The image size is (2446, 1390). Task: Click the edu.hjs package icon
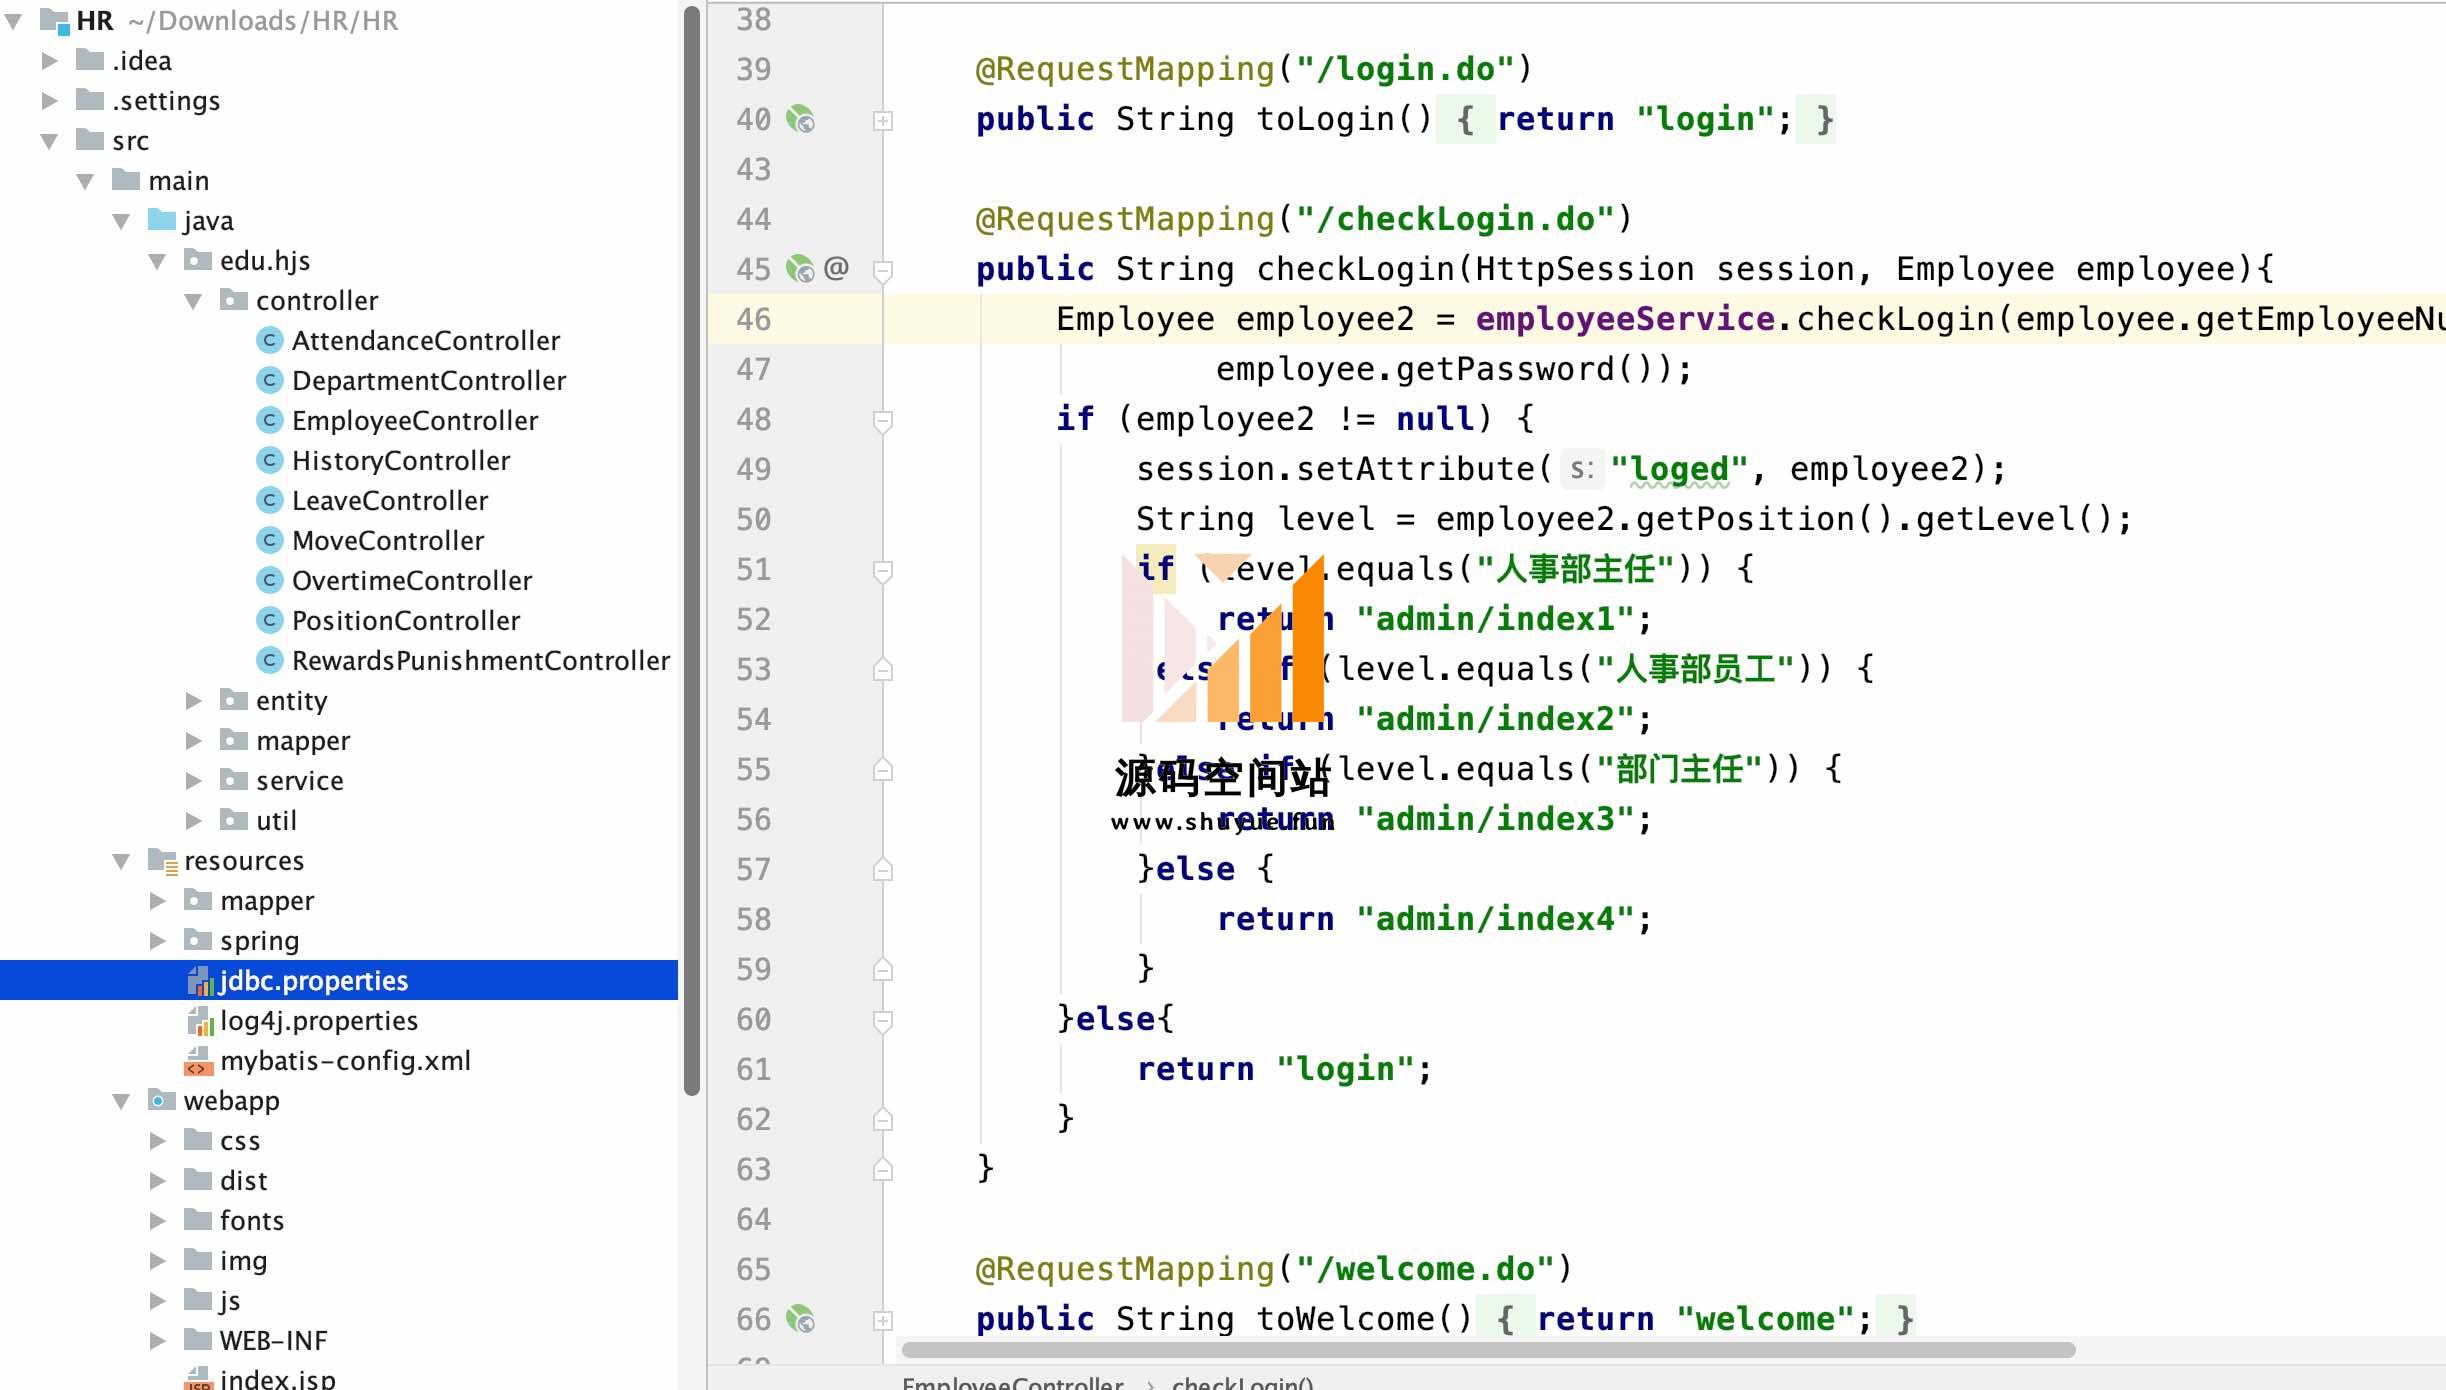pos(198,260)
